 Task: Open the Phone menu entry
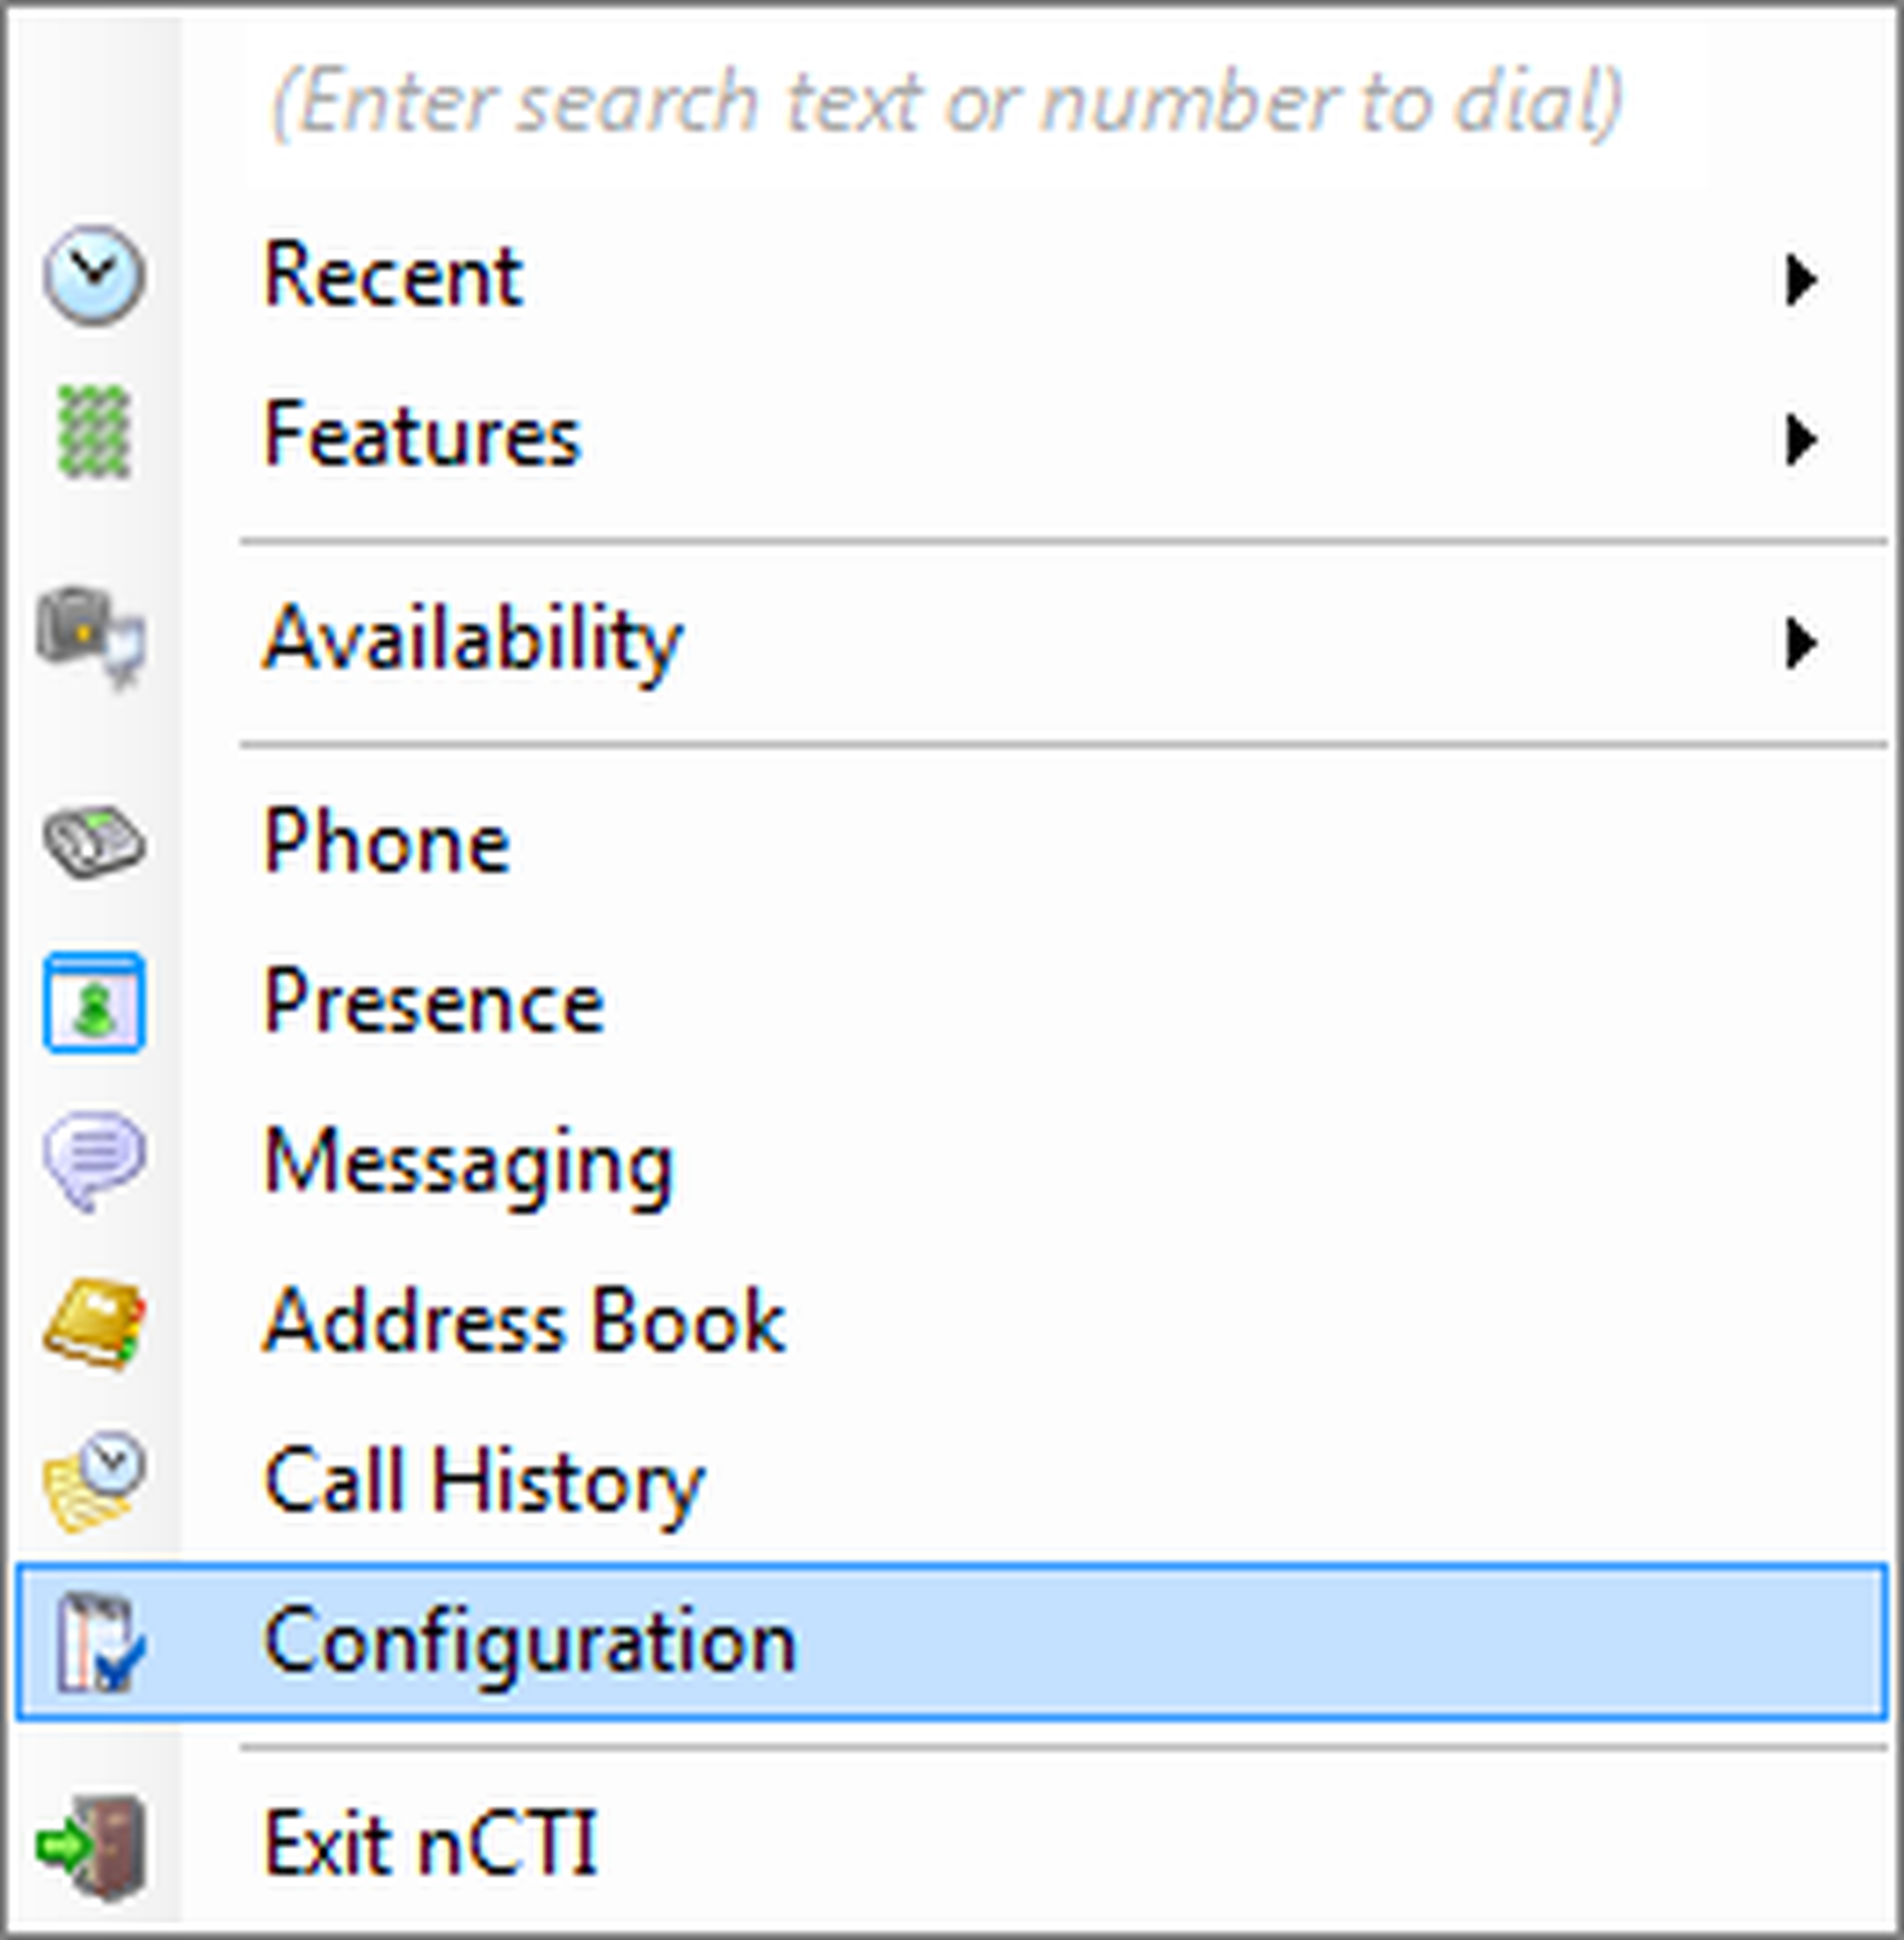pyautogui.click(x=387, y=842)
